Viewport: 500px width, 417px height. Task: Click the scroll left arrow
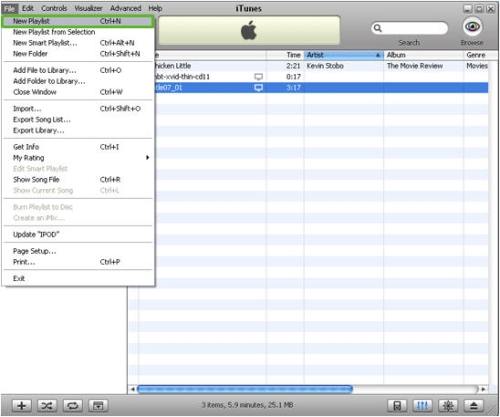pyautogui.click(x=133, y=389)
